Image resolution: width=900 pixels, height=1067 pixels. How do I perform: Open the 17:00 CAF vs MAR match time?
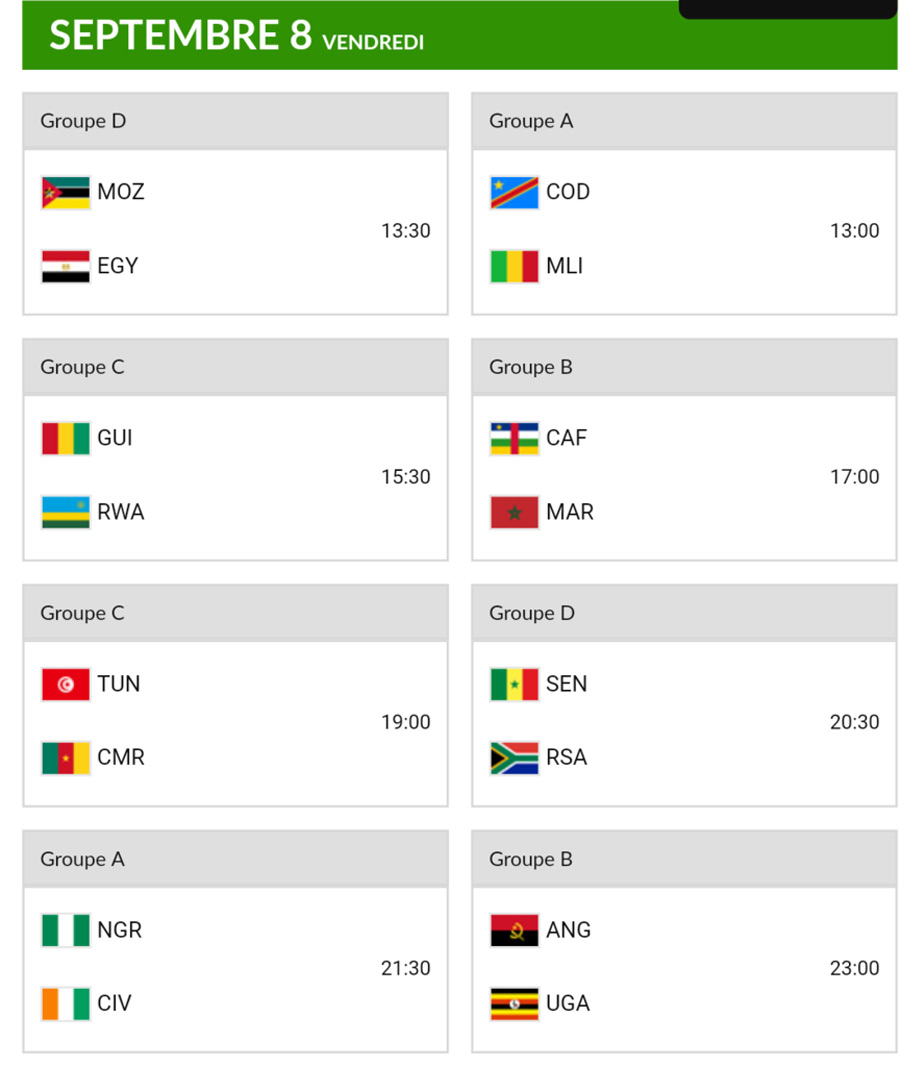[x=854, y=477]
